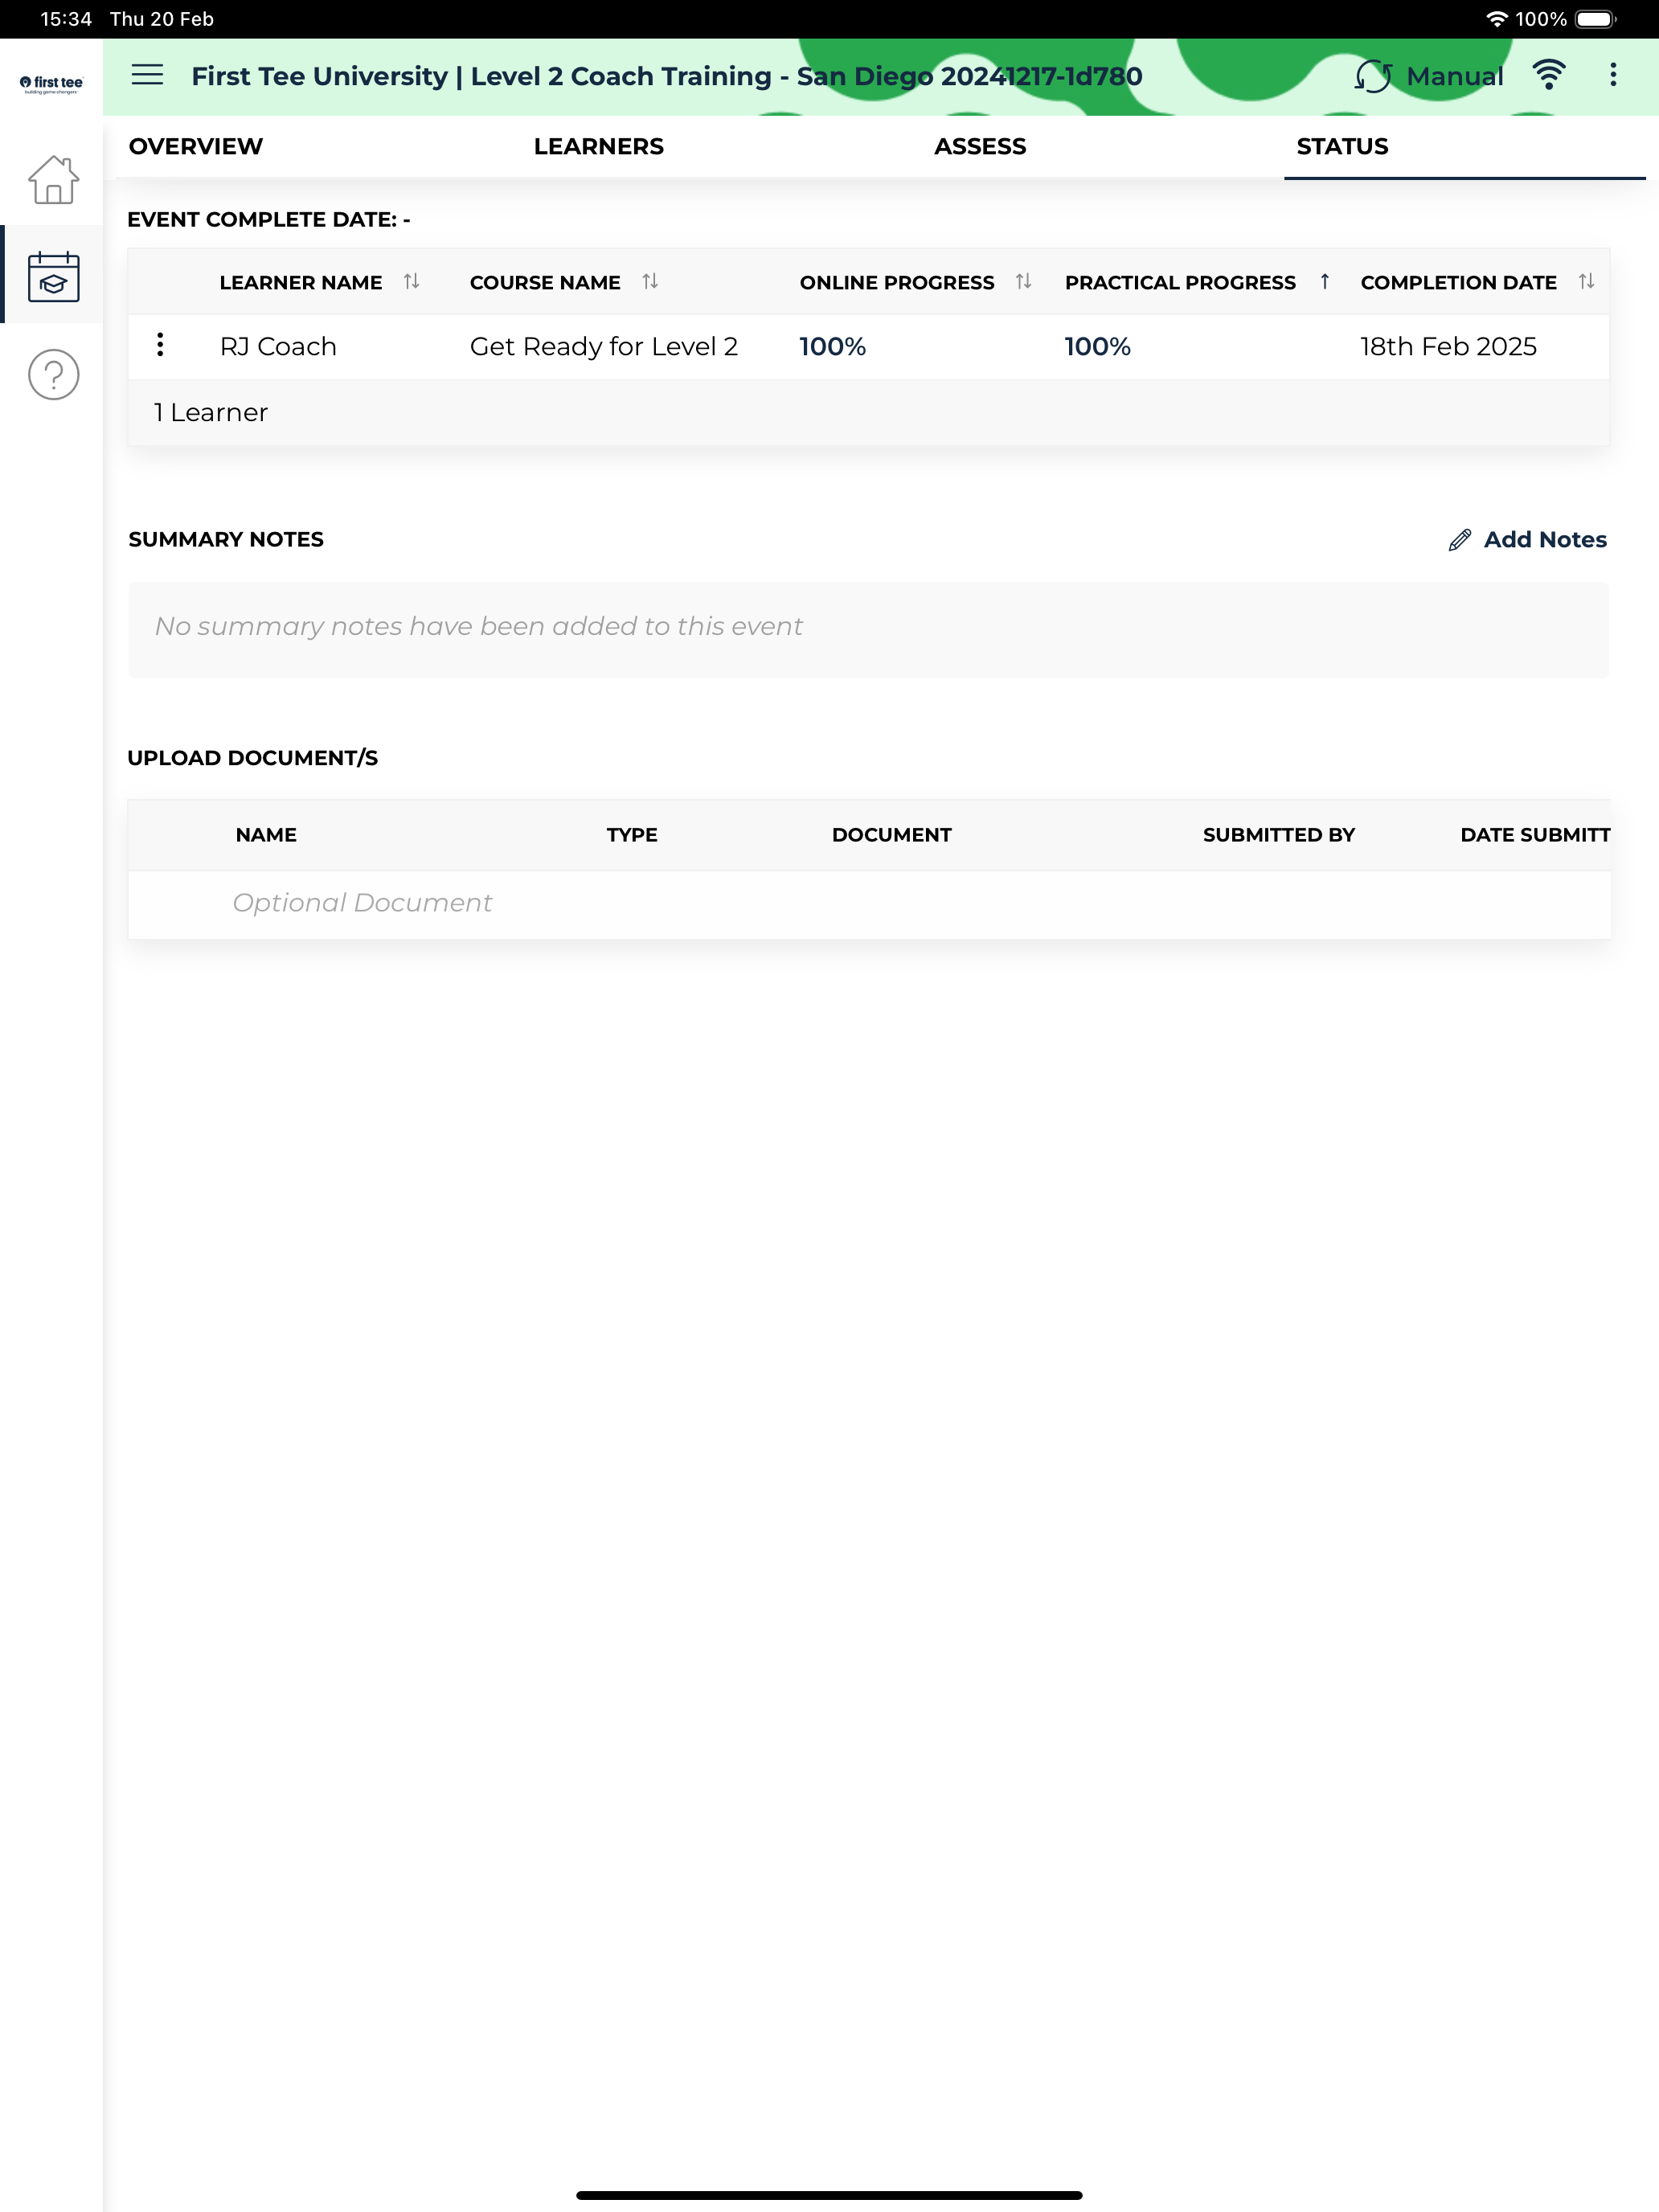This screenshot has height=2212, width=1659.
Task: Tap the status bar Wi-Fi icon
Action: [1496, 19]
